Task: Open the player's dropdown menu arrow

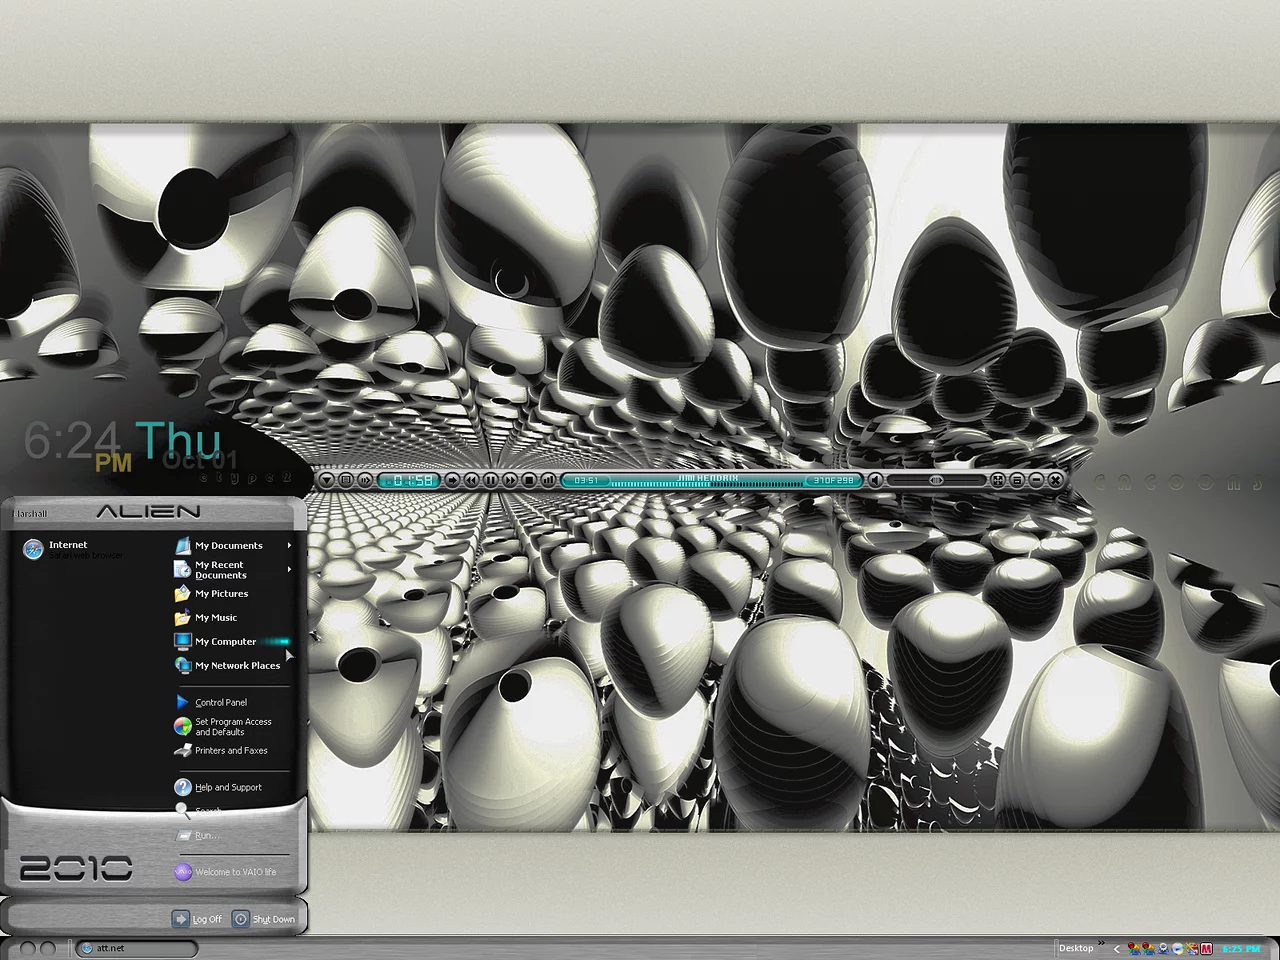Action: click(326, 480)
